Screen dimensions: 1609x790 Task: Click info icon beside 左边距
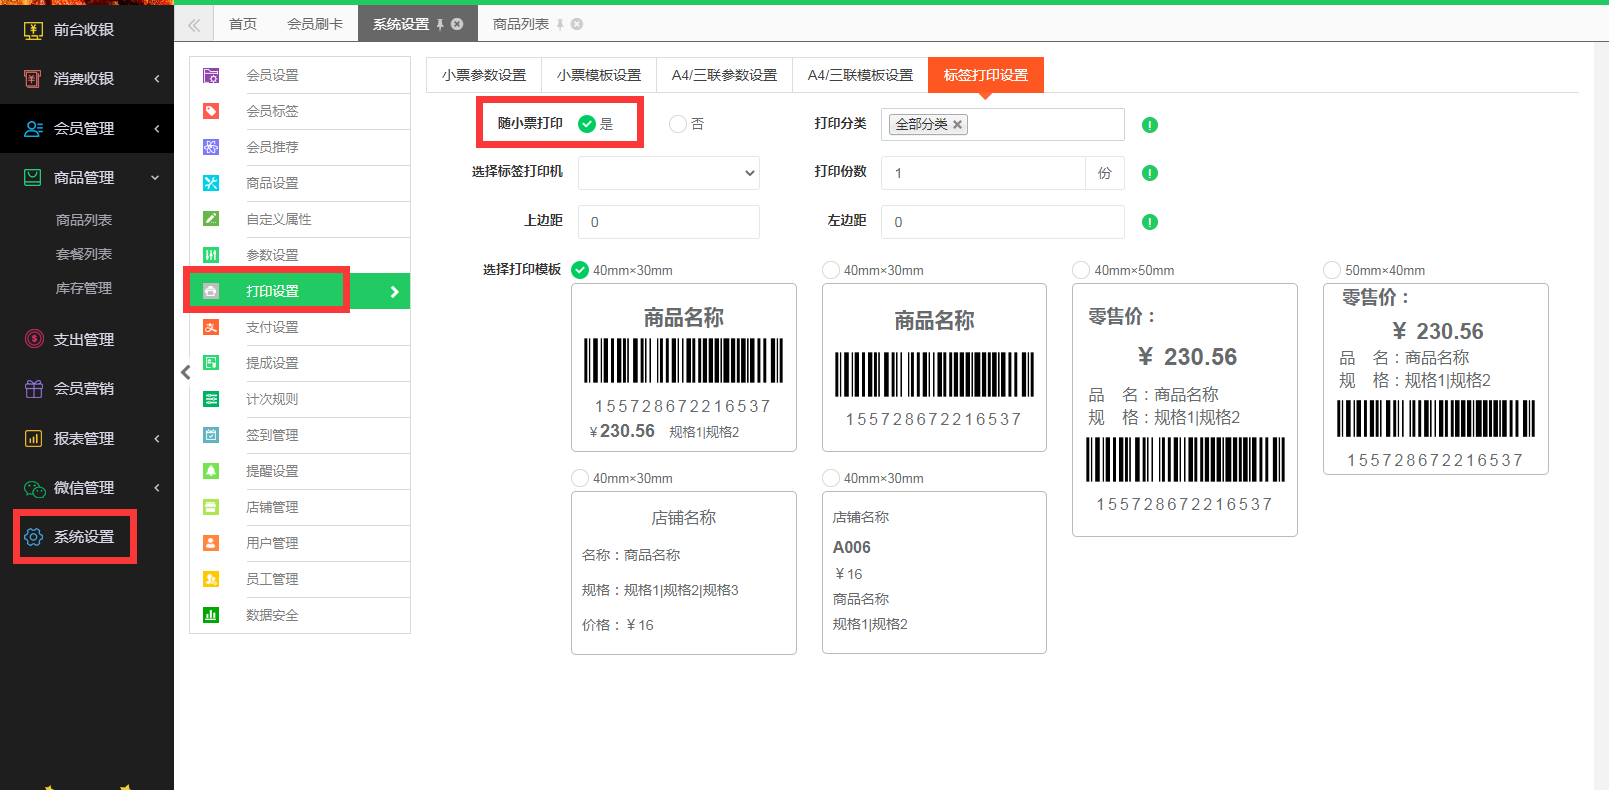point(1150,222)
